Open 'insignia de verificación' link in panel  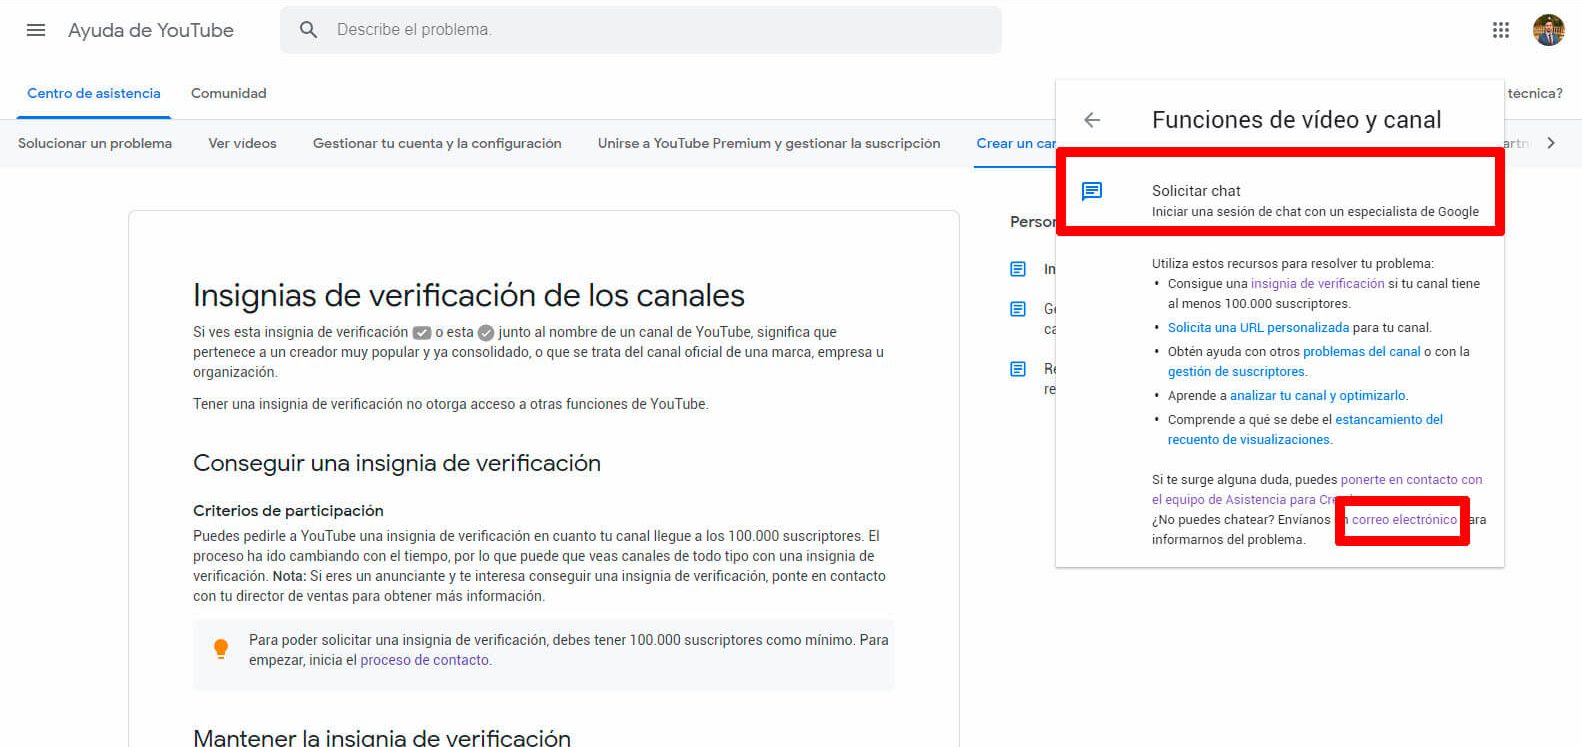click(1318, 283)
